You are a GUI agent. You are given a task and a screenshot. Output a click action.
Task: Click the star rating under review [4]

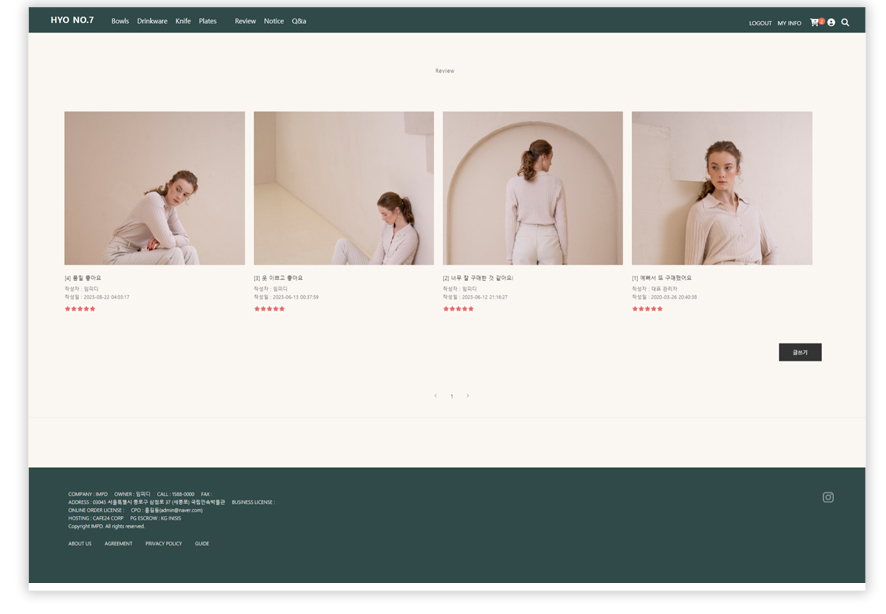coord(80,309)
